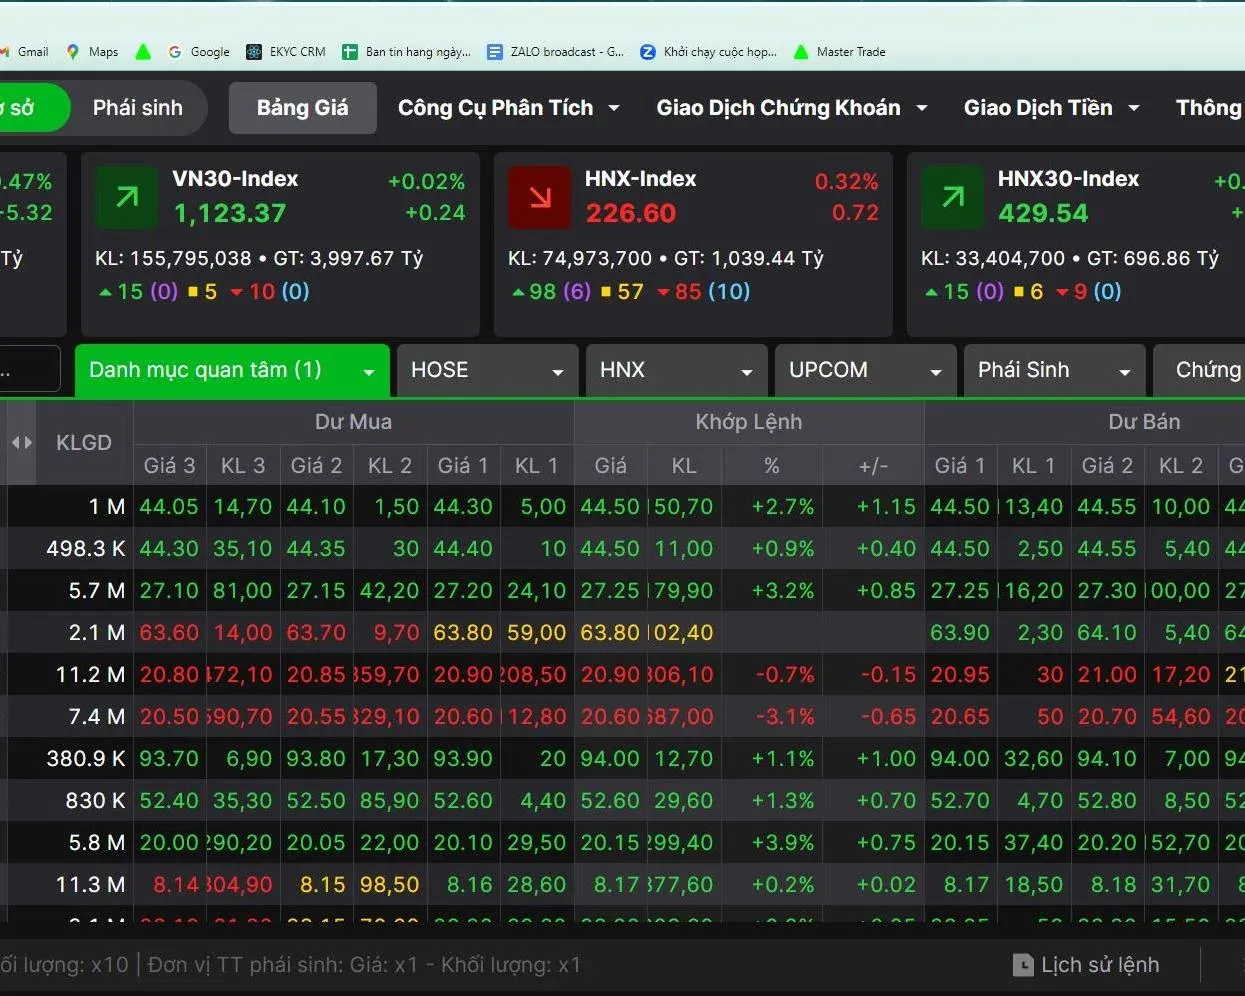Click the HNX30-Index green up-arrow icon
The width and height of the screenshot is (1245, 996).
click(952, 197)
